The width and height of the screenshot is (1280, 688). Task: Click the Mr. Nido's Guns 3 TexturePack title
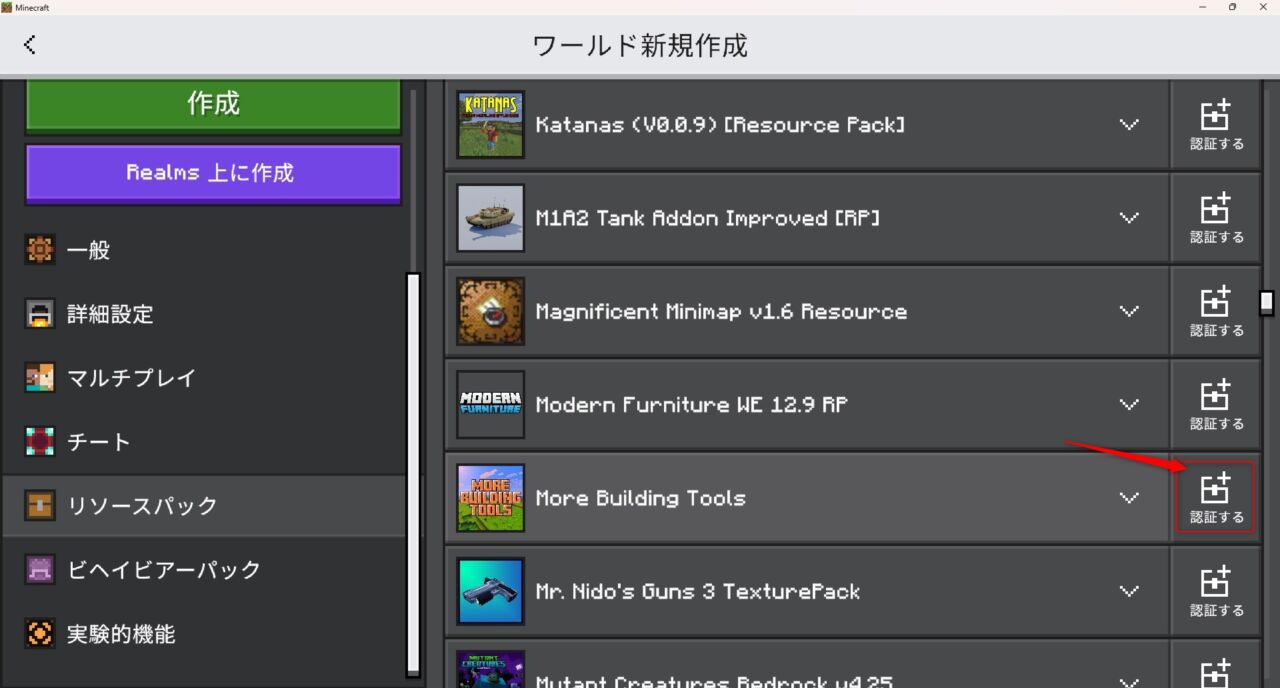(x=698, y=591)
